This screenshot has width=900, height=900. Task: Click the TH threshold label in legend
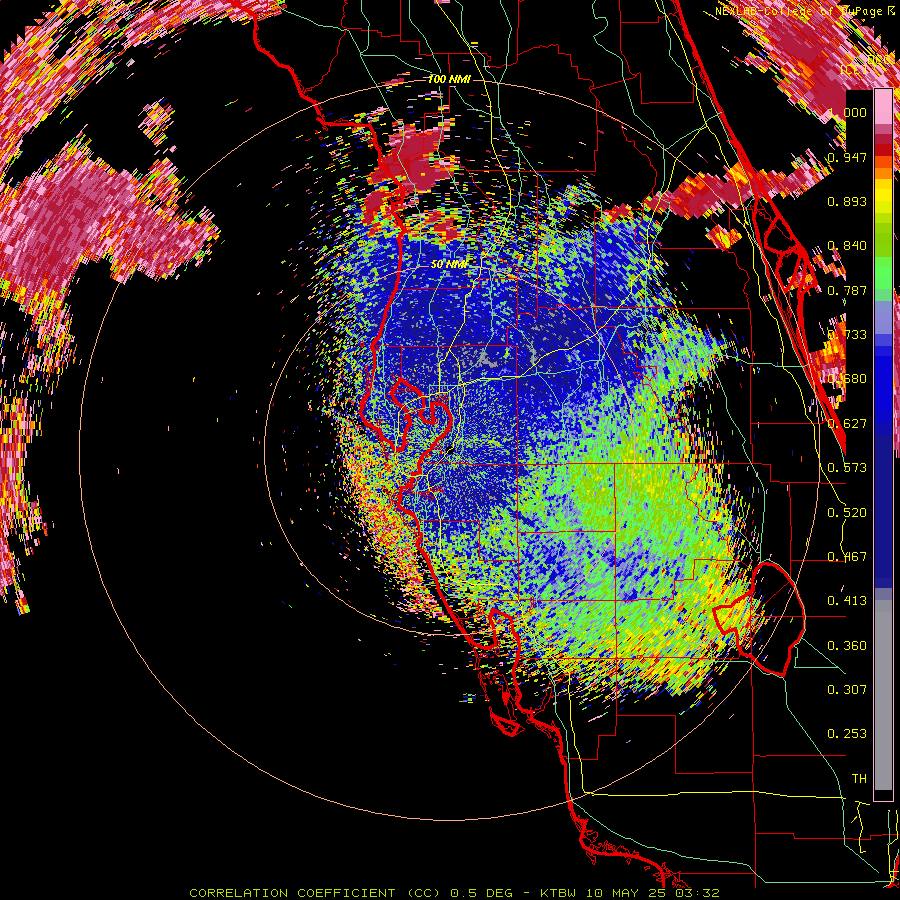pos(859,779)
